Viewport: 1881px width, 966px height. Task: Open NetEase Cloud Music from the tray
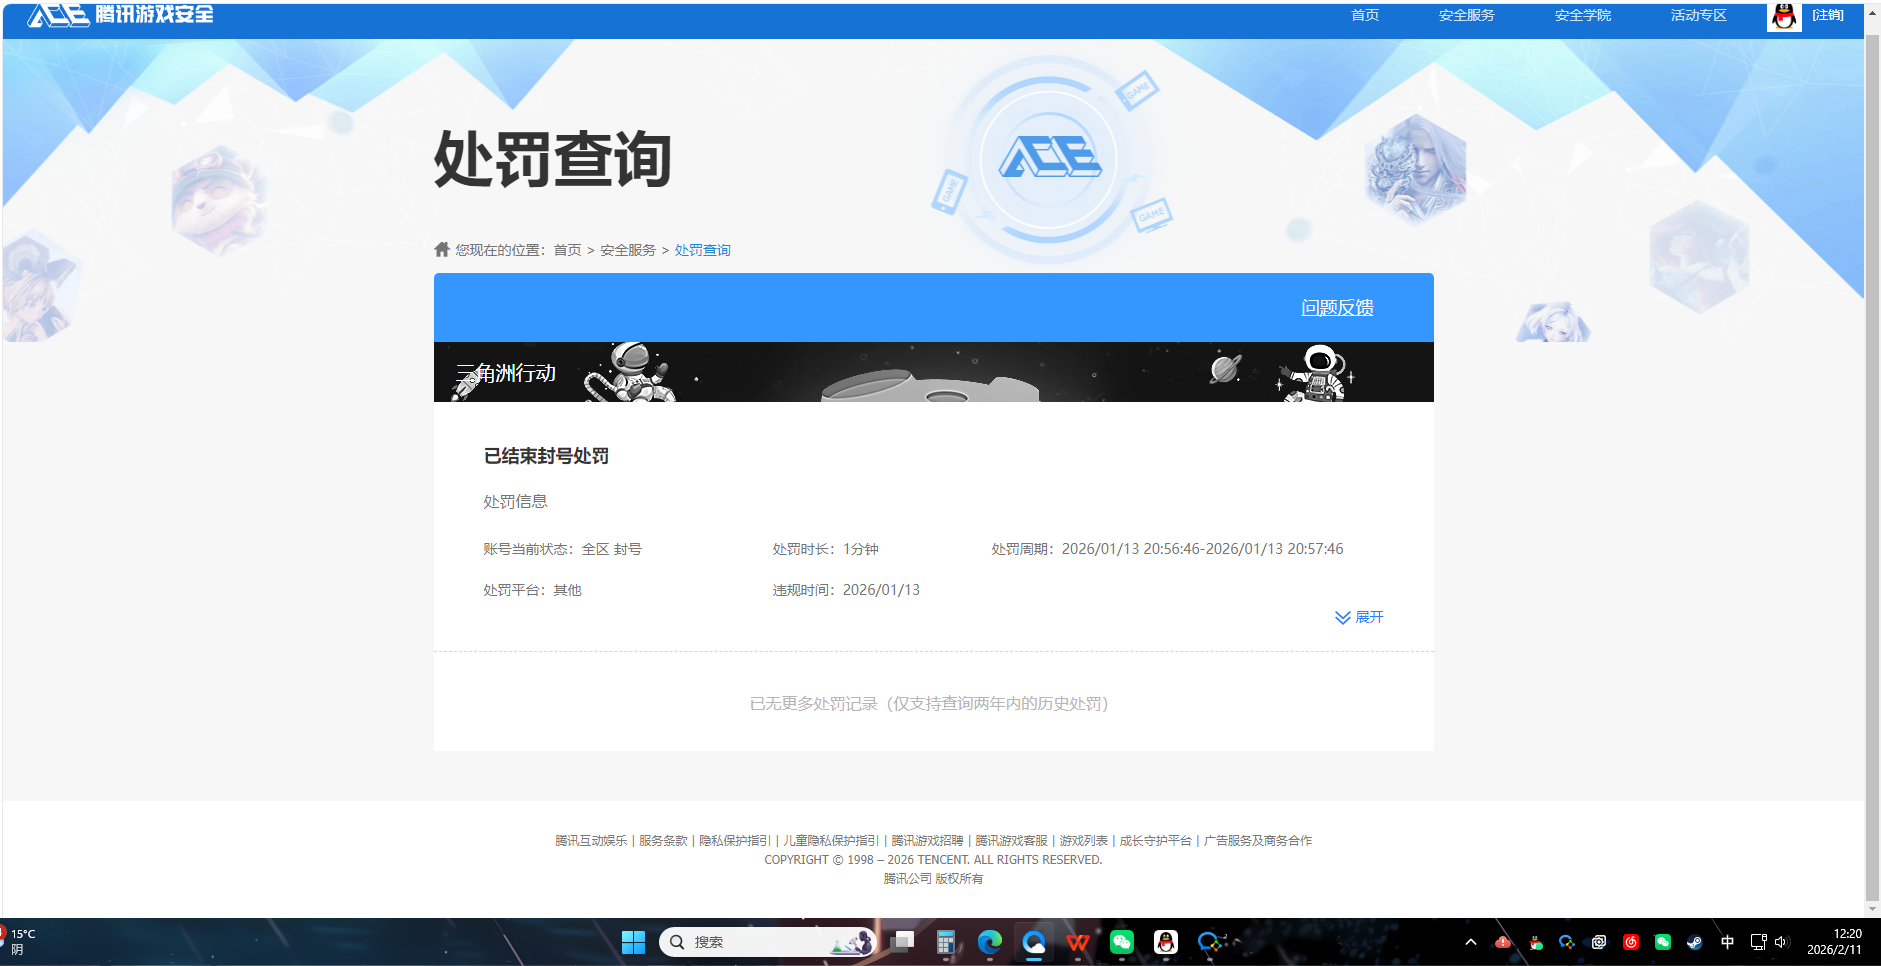1631,941
